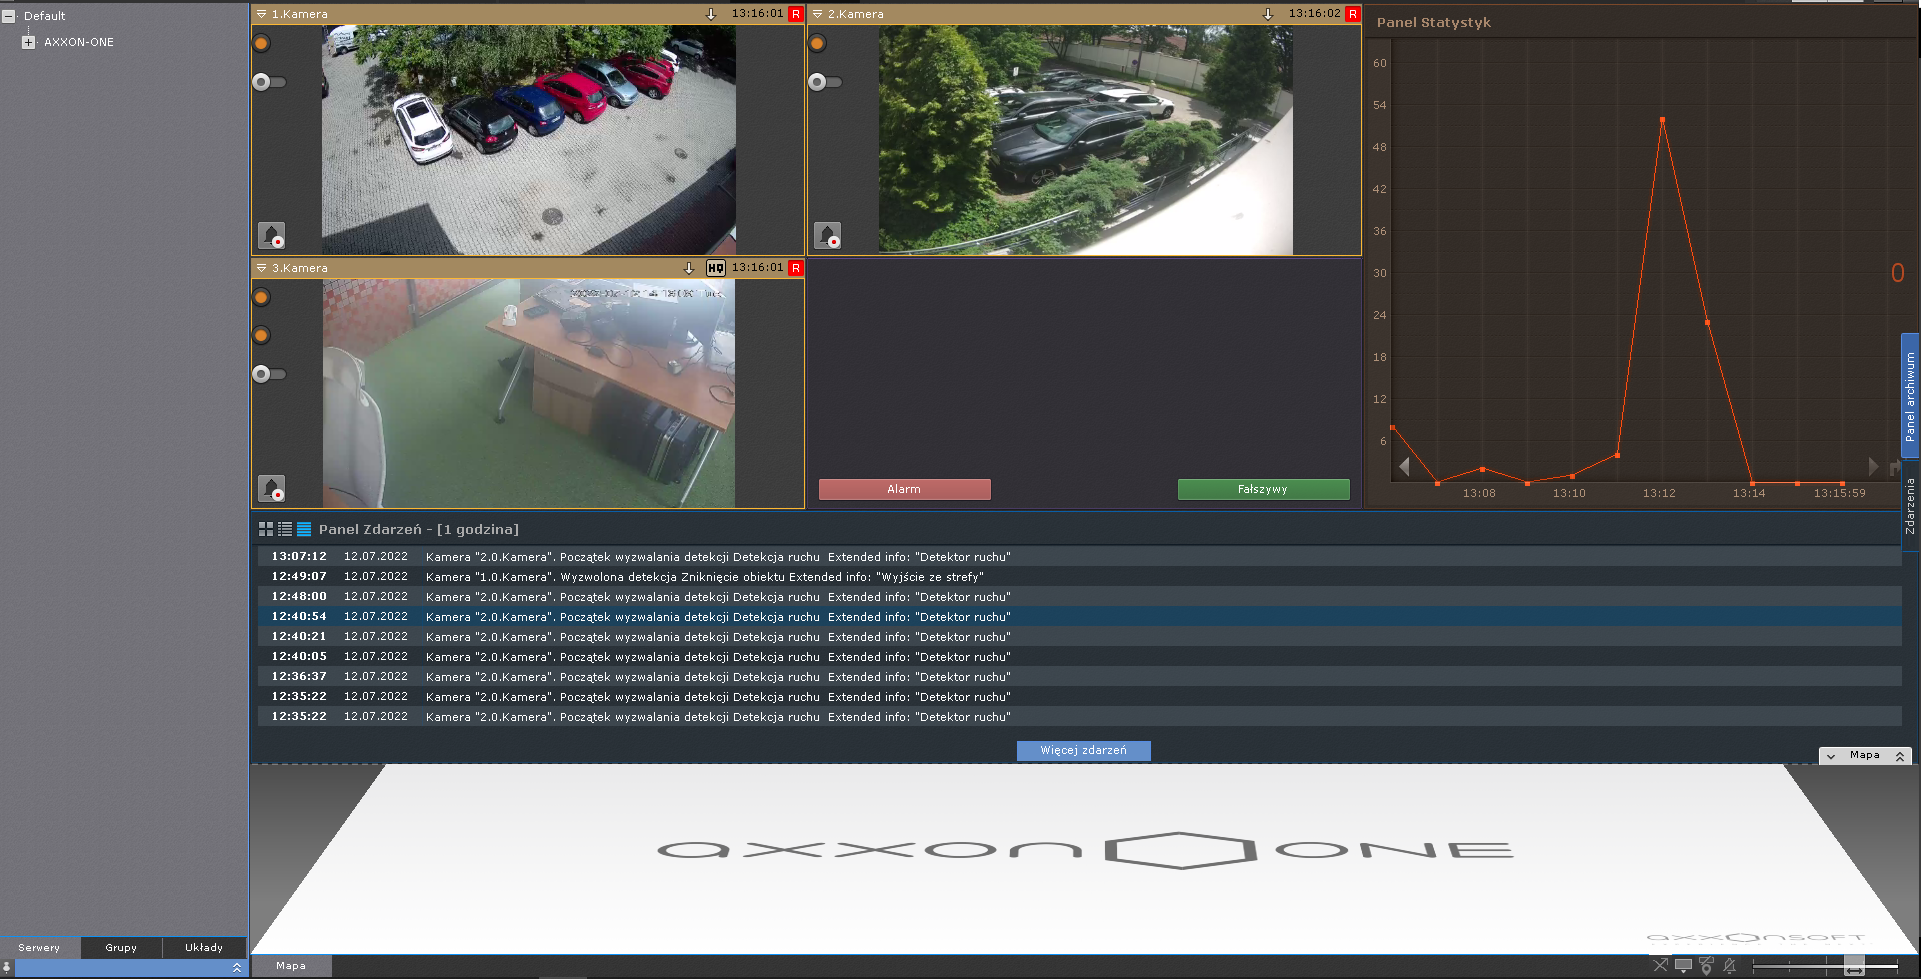Viewport: 1921px width, 979px height.
Task: Switch event panel to tile view
Action: pyautogui.click(x=266, y=529)
